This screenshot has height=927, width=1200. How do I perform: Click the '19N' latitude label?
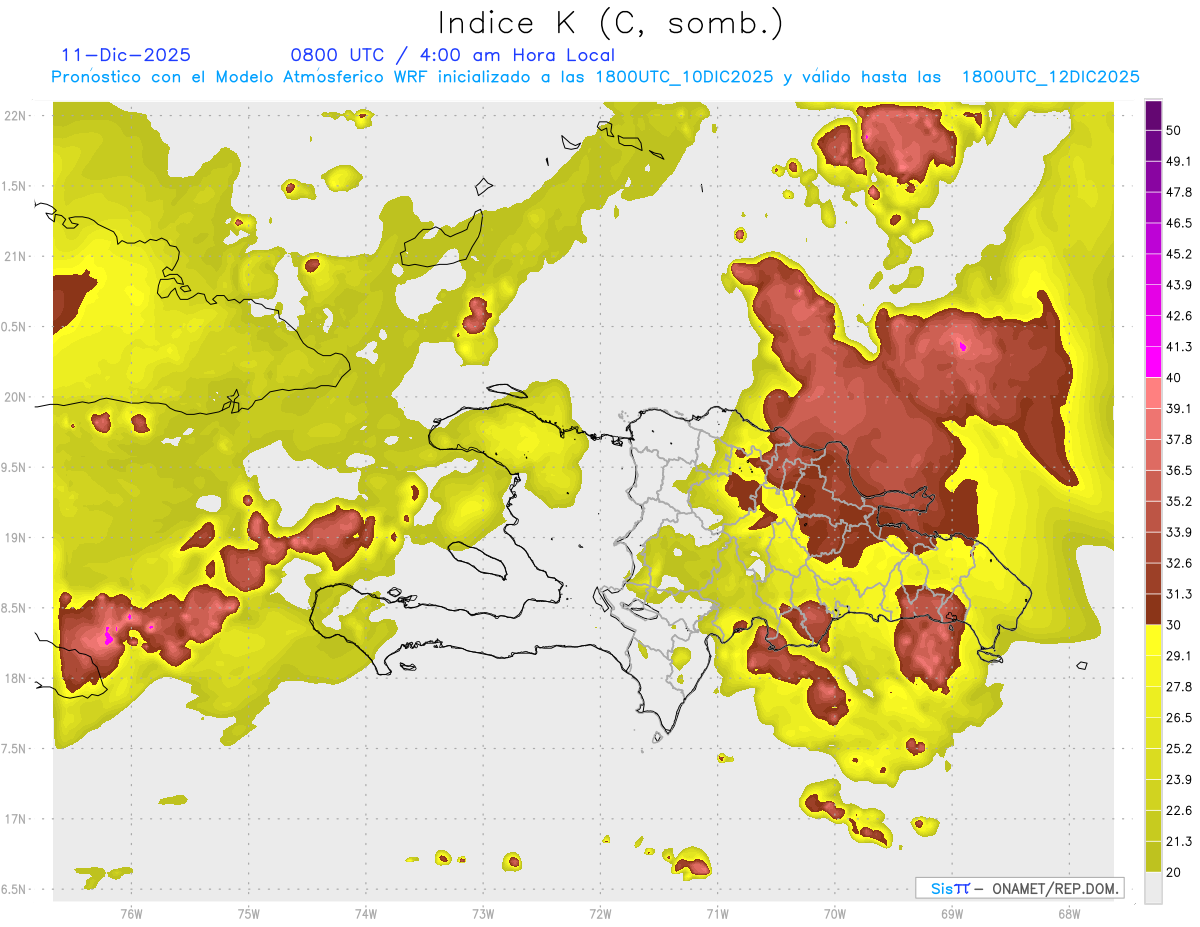click(x=14, y=538)
